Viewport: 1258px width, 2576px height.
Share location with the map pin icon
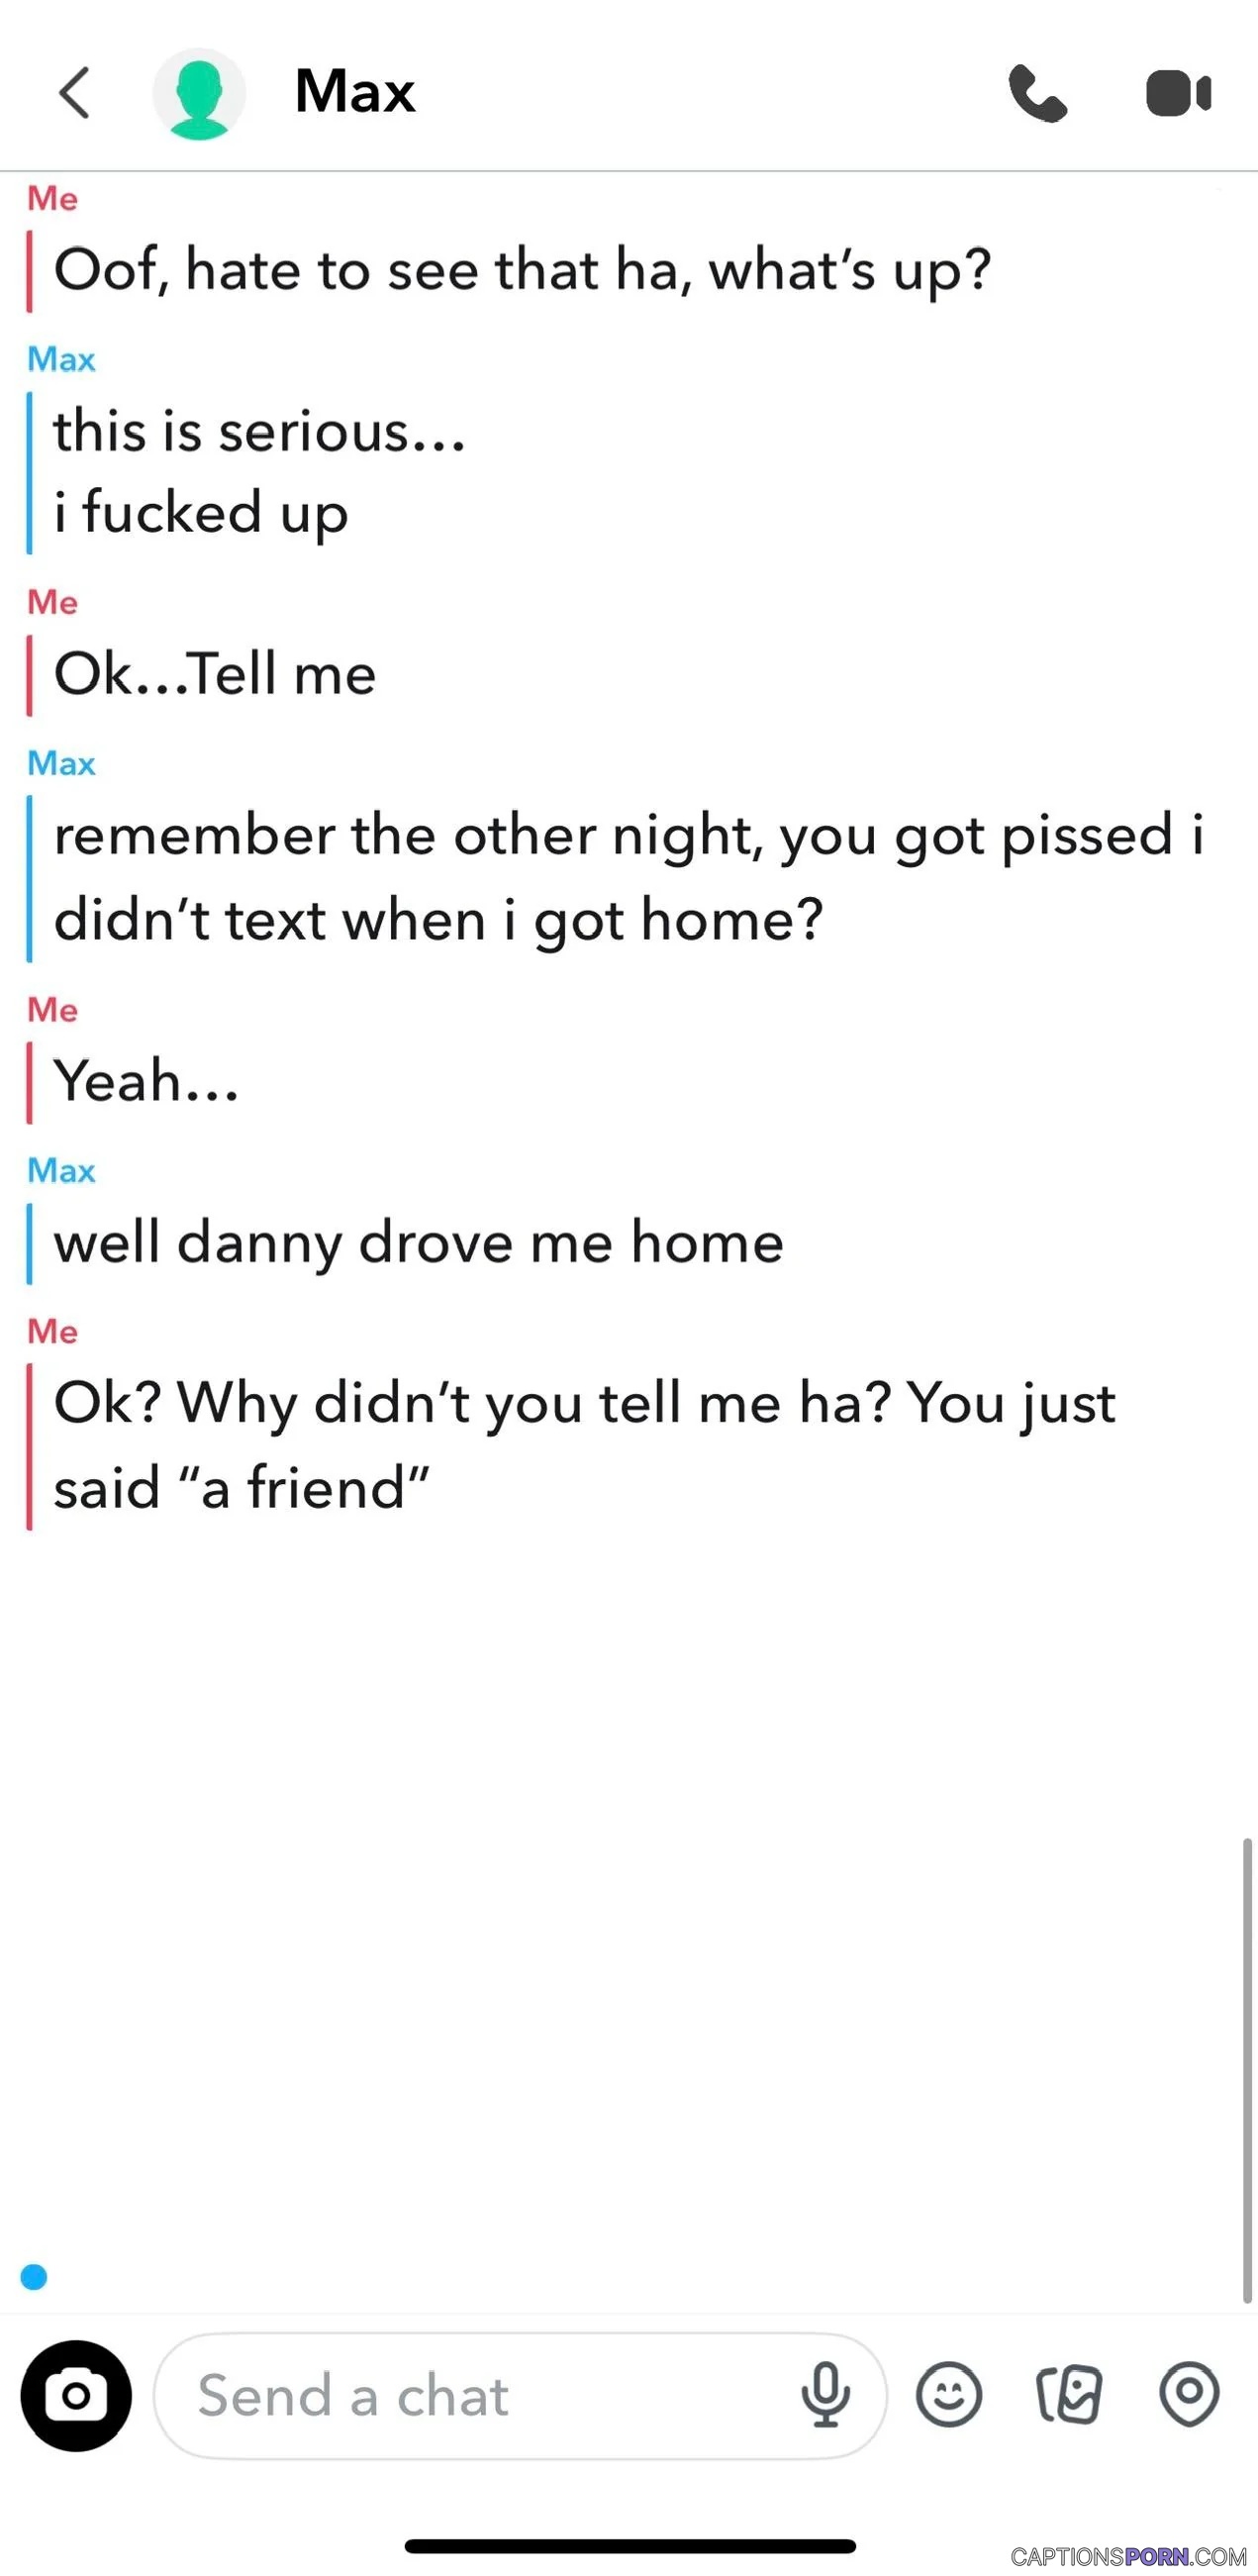[1189, 2395]
